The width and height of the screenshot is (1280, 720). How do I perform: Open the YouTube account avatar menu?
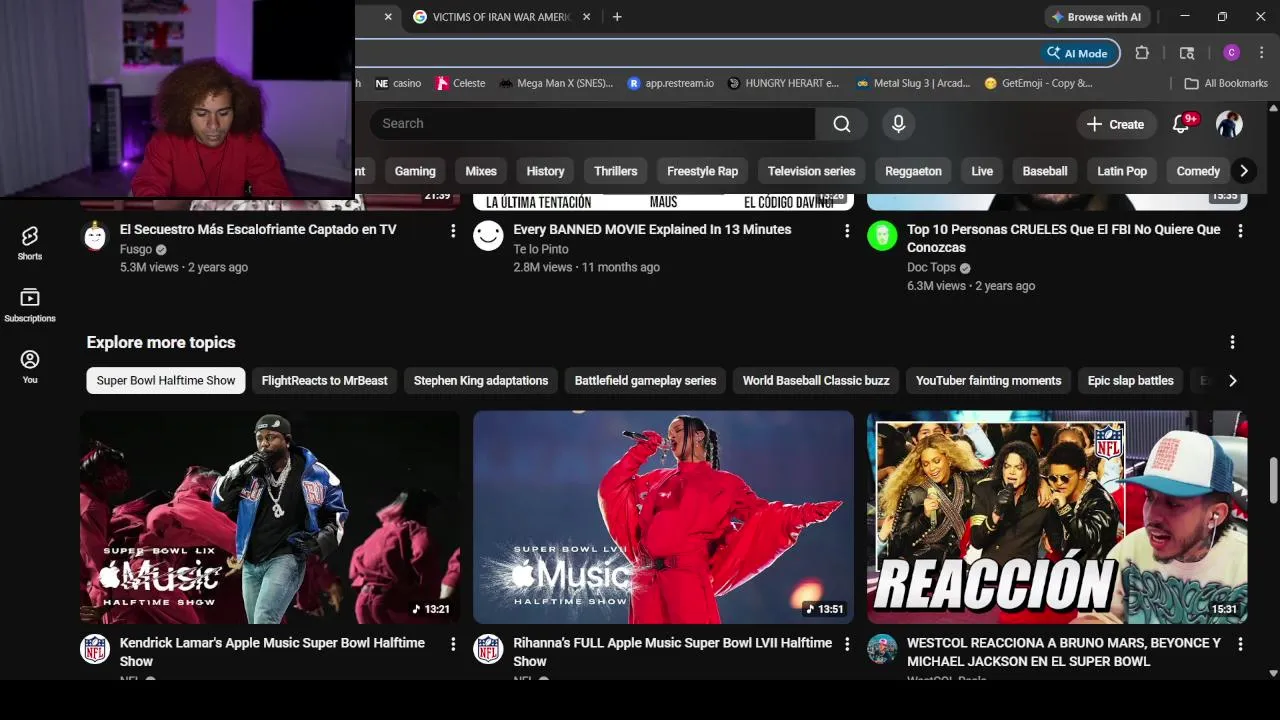[1229, 124]
